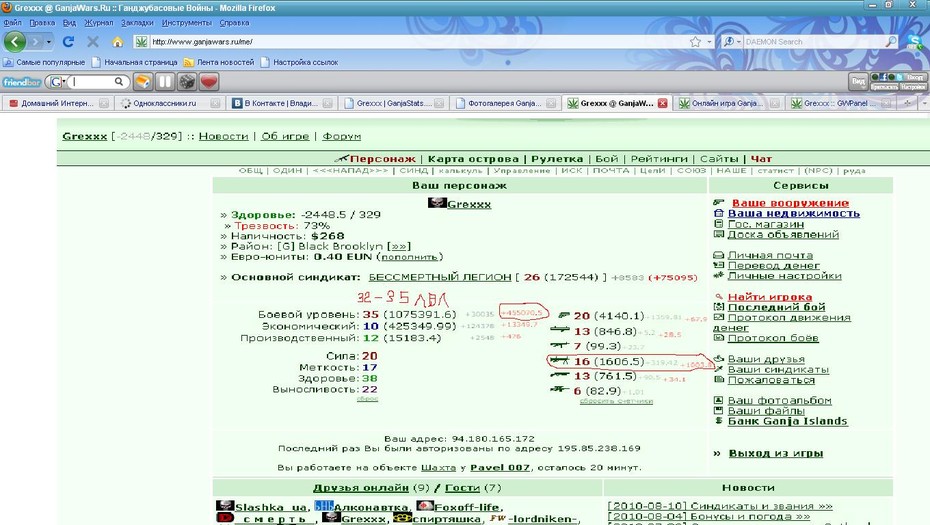The height and width of the screenshot is (525, 930).
Task: Go back with the green arrow
Action: point(14,42)
